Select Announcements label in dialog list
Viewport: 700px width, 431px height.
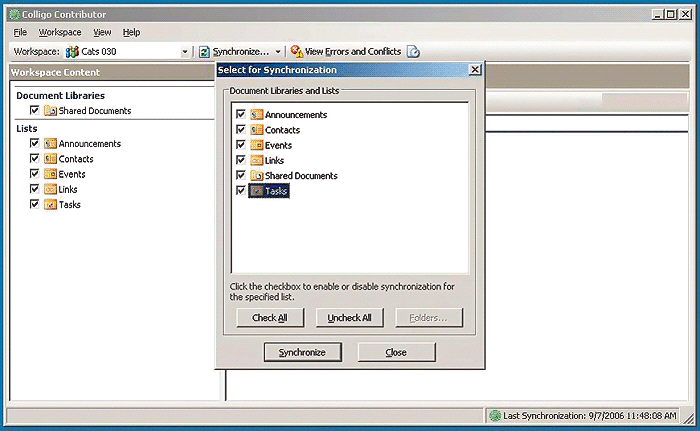click(296, 115)
